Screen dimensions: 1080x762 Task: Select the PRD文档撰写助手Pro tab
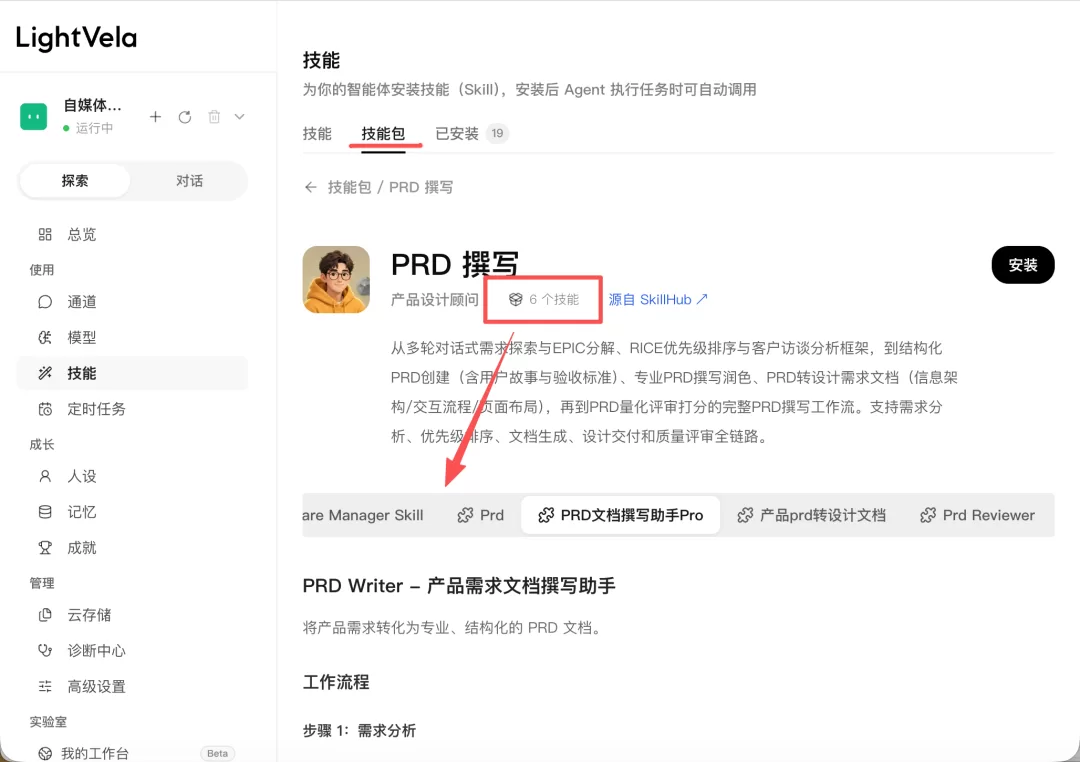[x=621, y=515]
